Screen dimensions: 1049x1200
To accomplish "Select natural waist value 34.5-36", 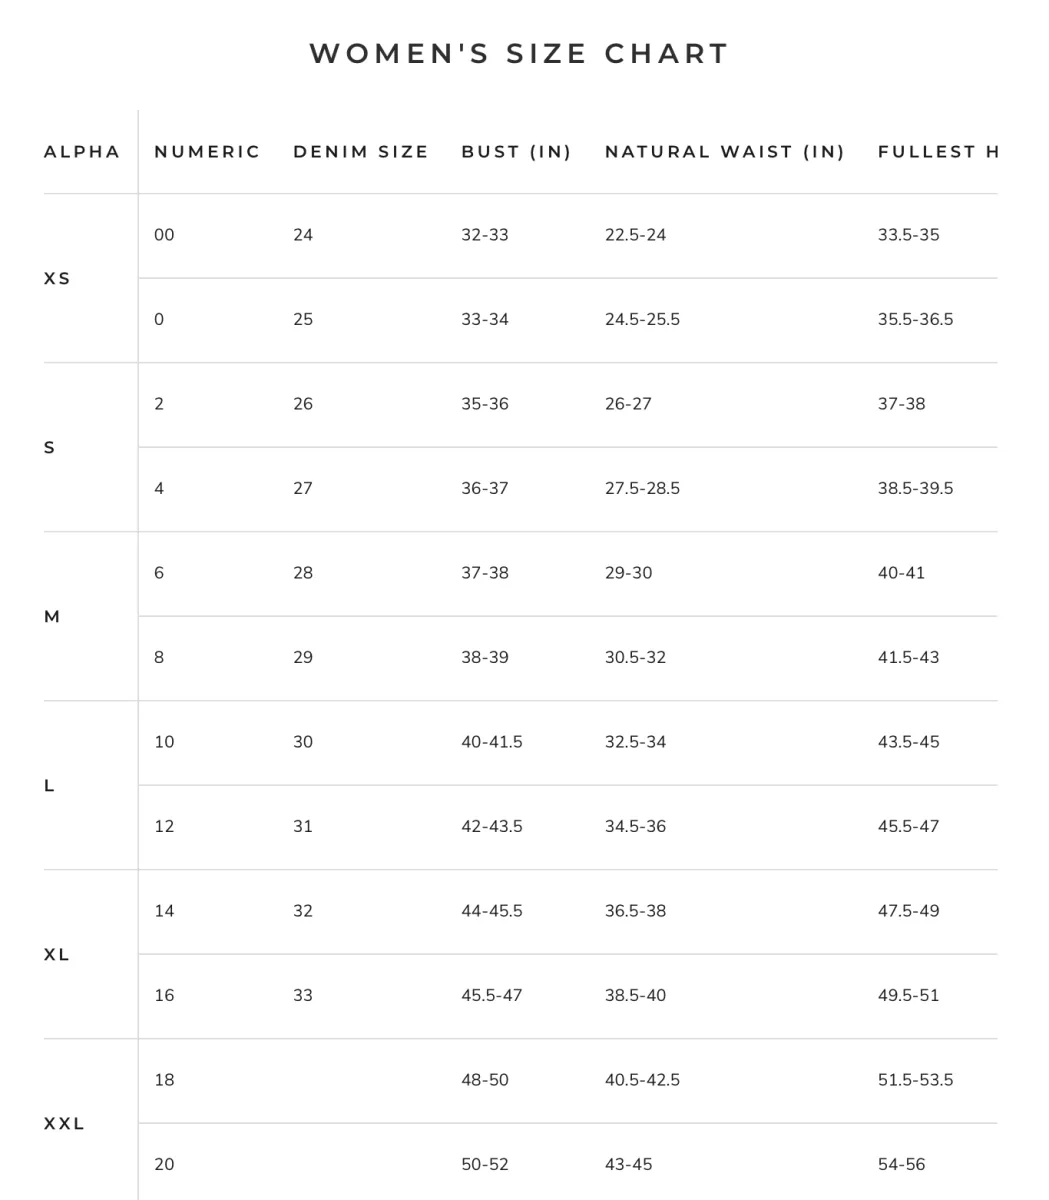I will coord(635,826).
